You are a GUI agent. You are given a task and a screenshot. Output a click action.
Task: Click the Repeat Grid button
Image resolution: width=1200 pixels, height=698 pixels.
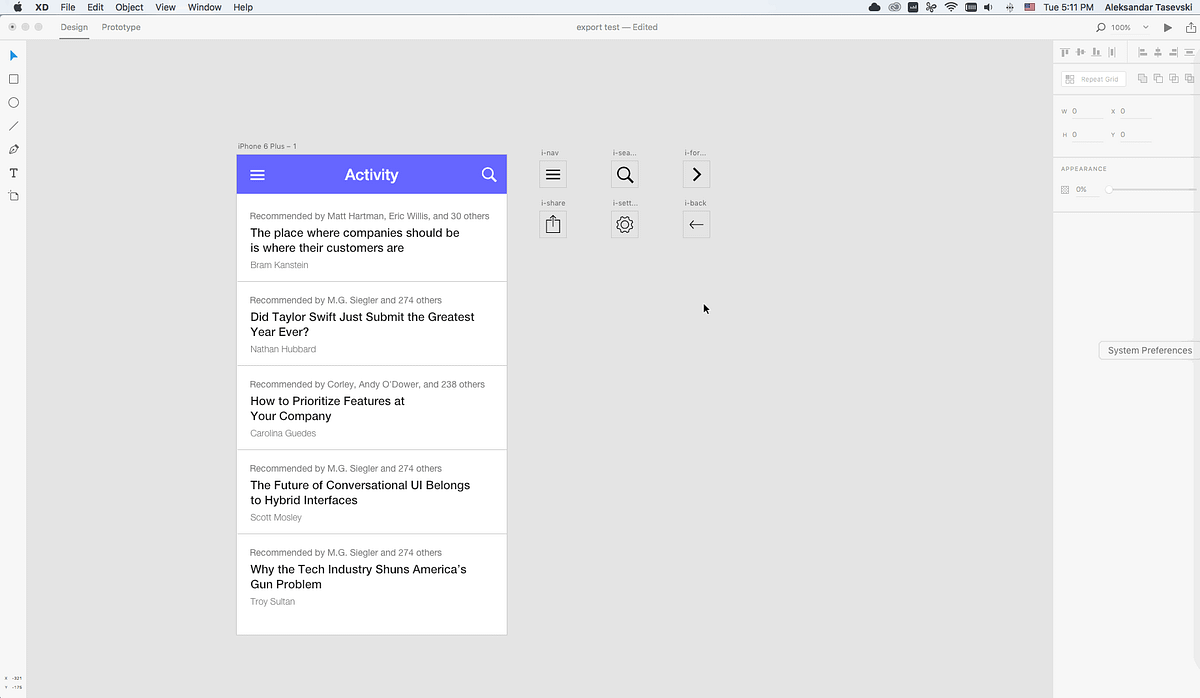pyautogui.click(x=1092, y=78)
